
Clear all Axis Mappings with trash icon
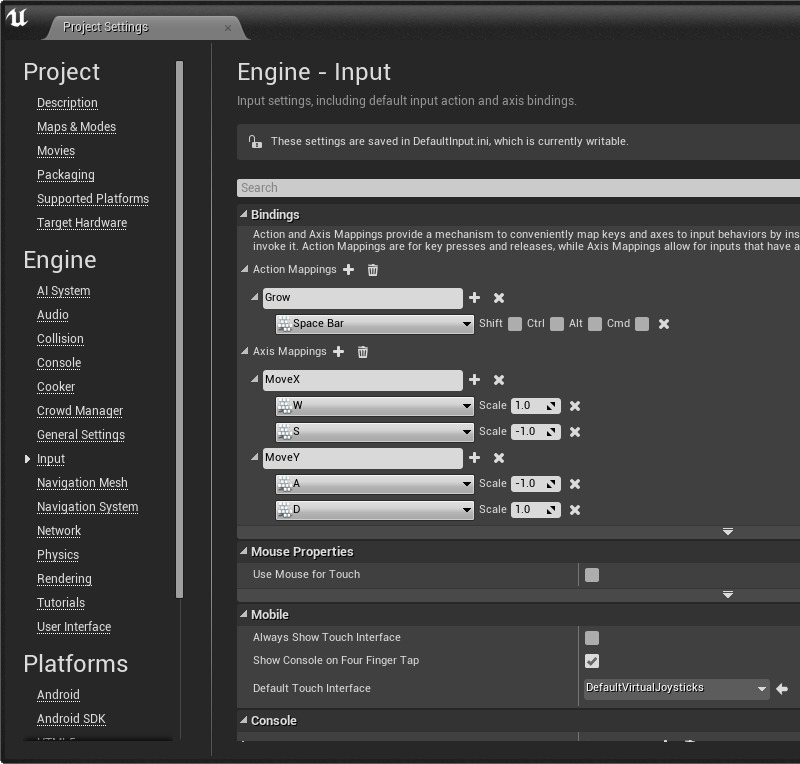point(363,352)
